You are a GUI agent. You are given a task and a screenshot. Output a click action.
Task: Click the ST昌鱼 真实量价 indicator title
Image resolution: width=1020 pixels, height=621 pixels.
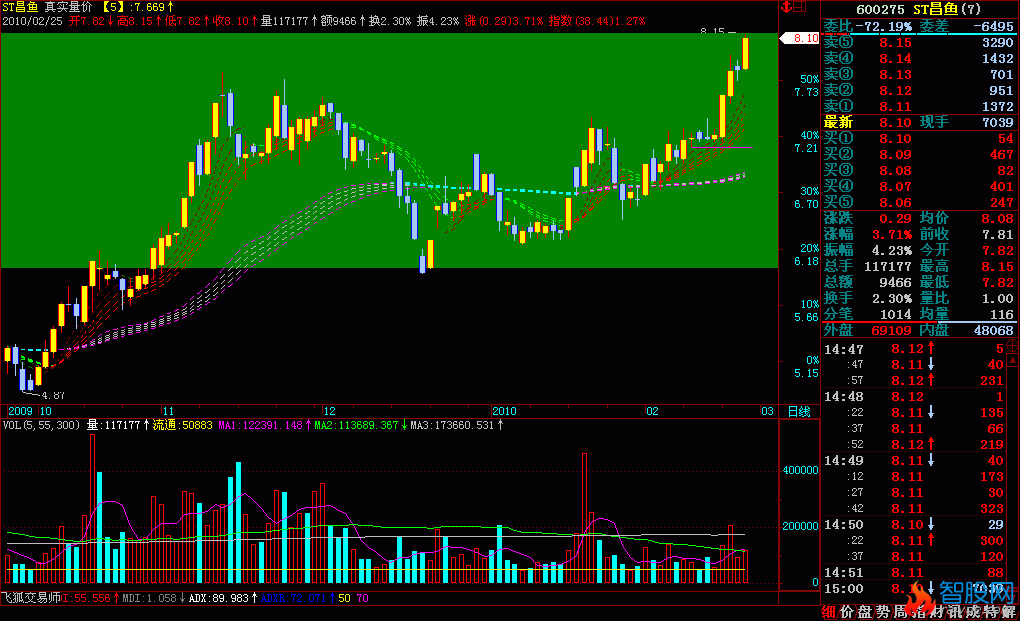[47, 7]
